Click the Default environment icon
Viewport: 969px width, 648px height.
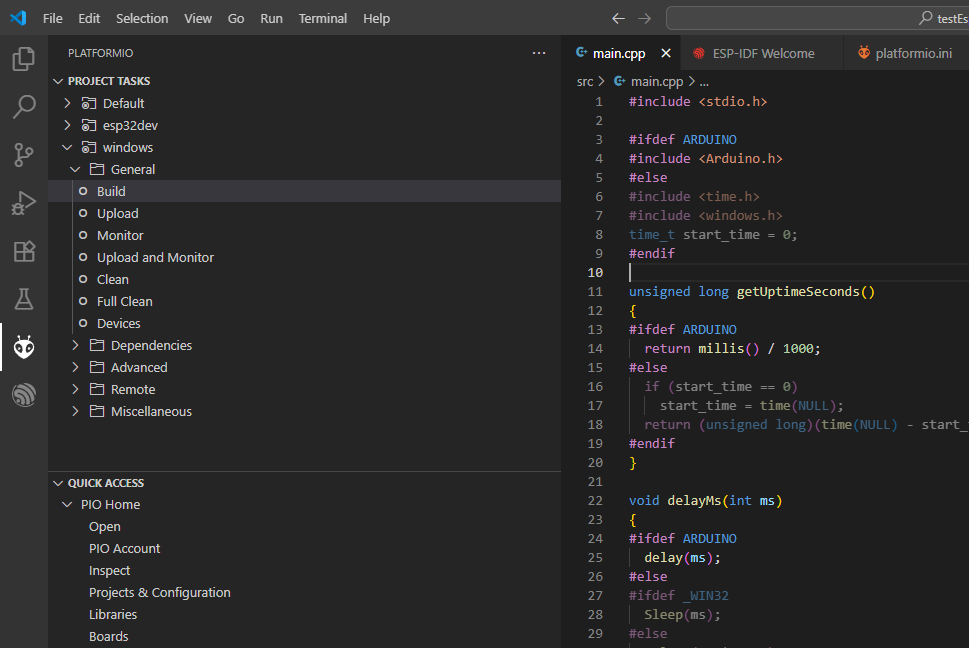89,103
